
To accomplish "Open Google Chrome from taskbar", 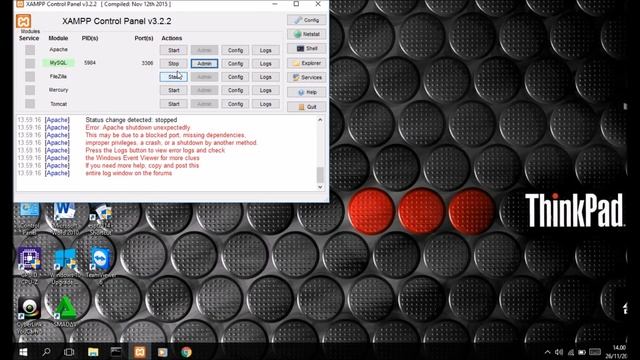I will click(x=186, y=352).
